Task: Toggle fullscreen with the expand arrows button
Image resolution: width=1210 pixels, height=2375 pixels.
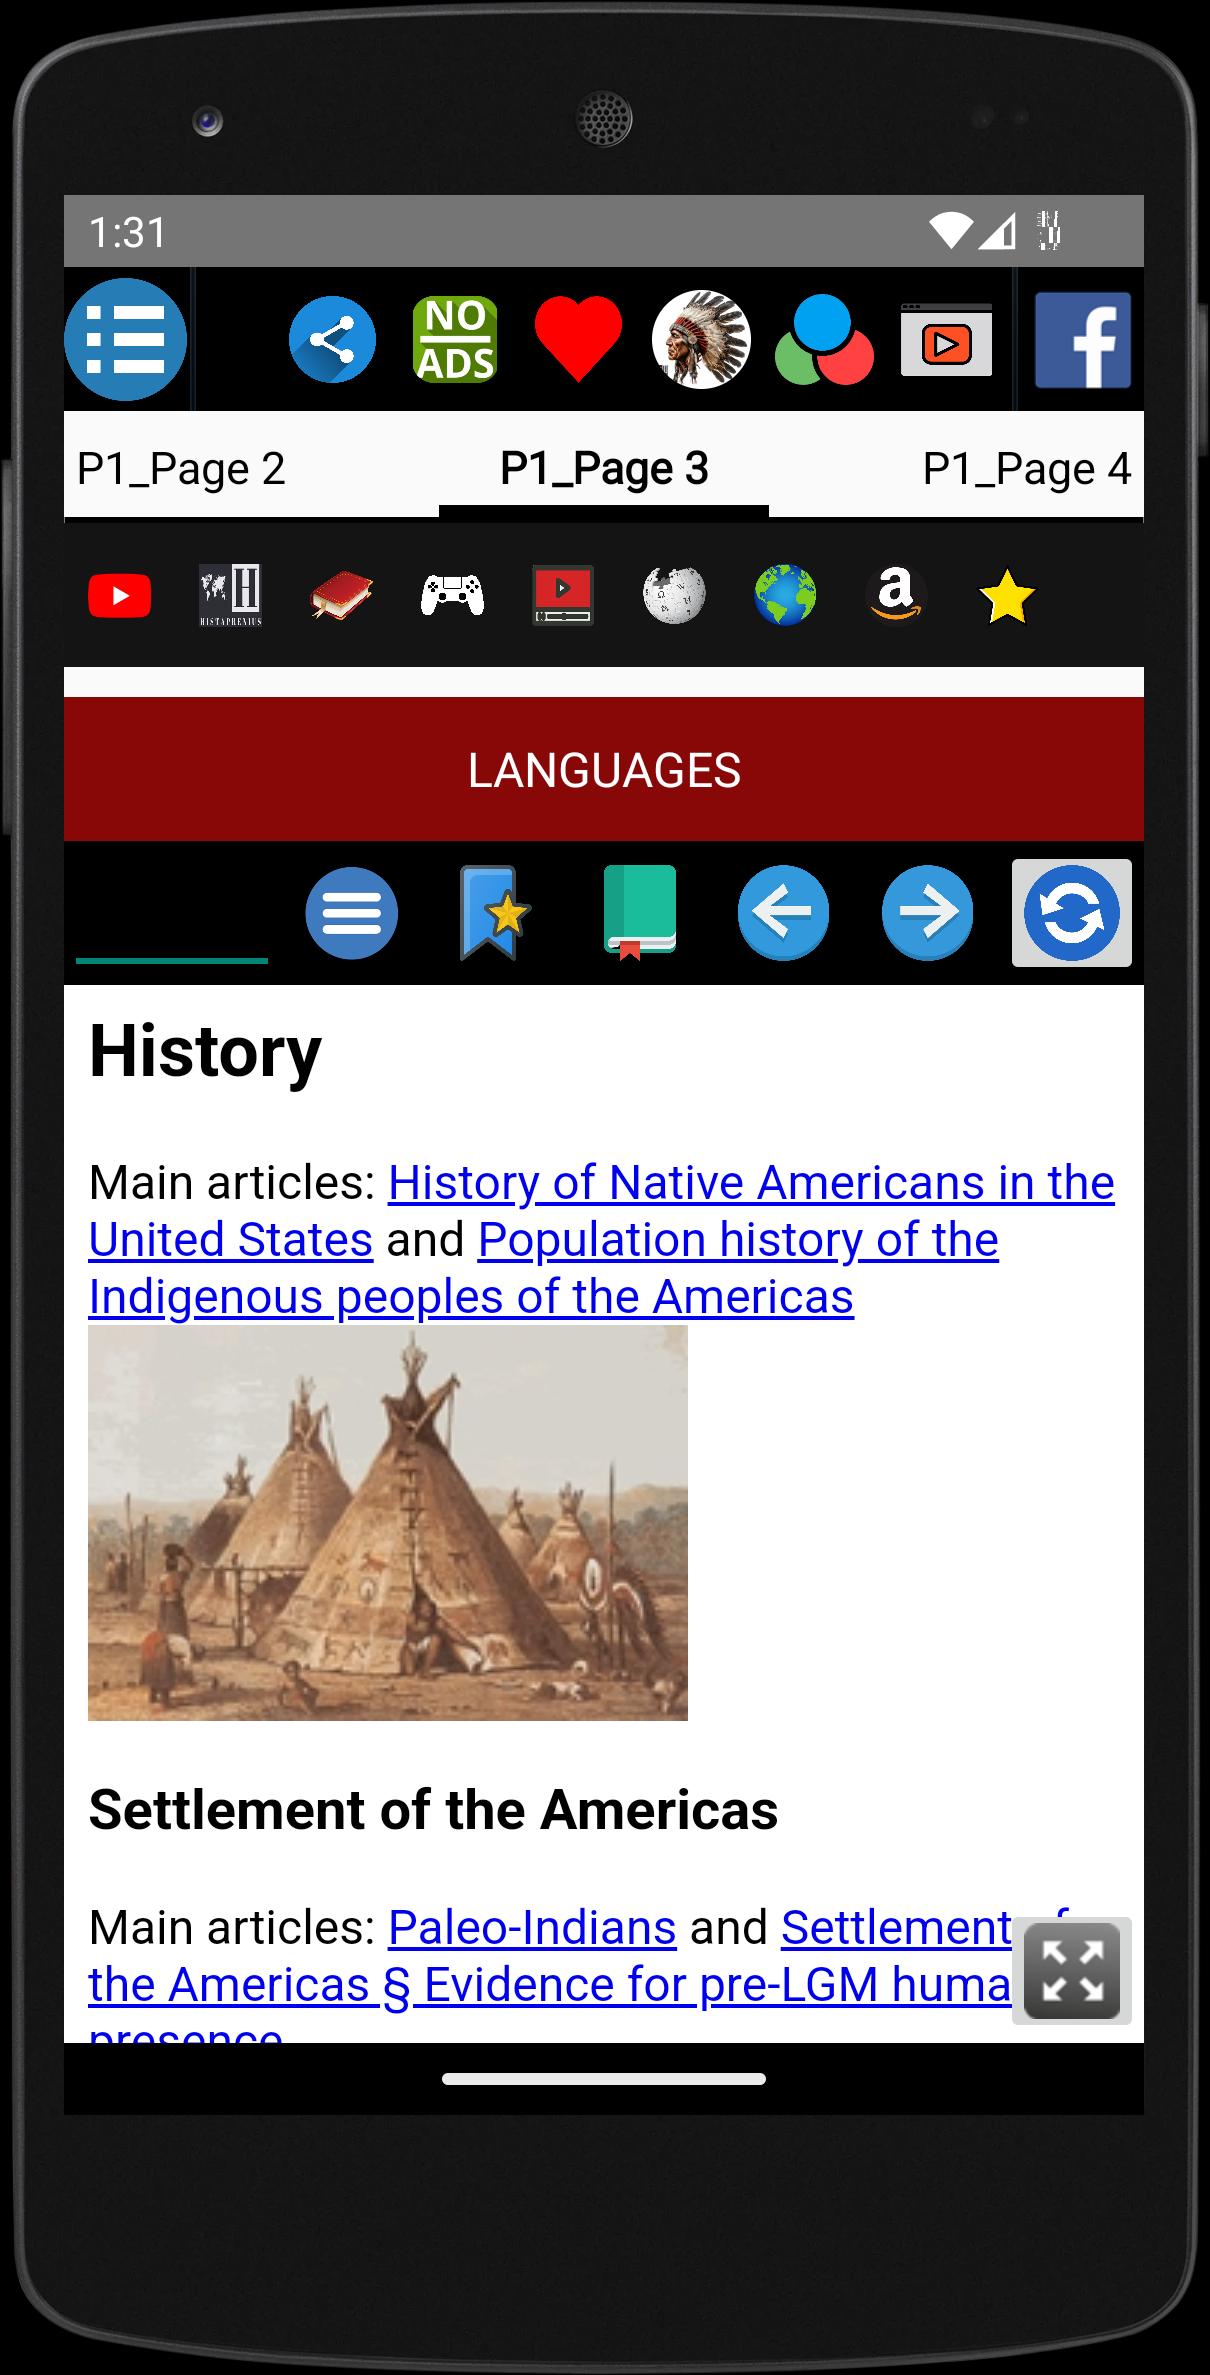Action: (1072, 1971)
